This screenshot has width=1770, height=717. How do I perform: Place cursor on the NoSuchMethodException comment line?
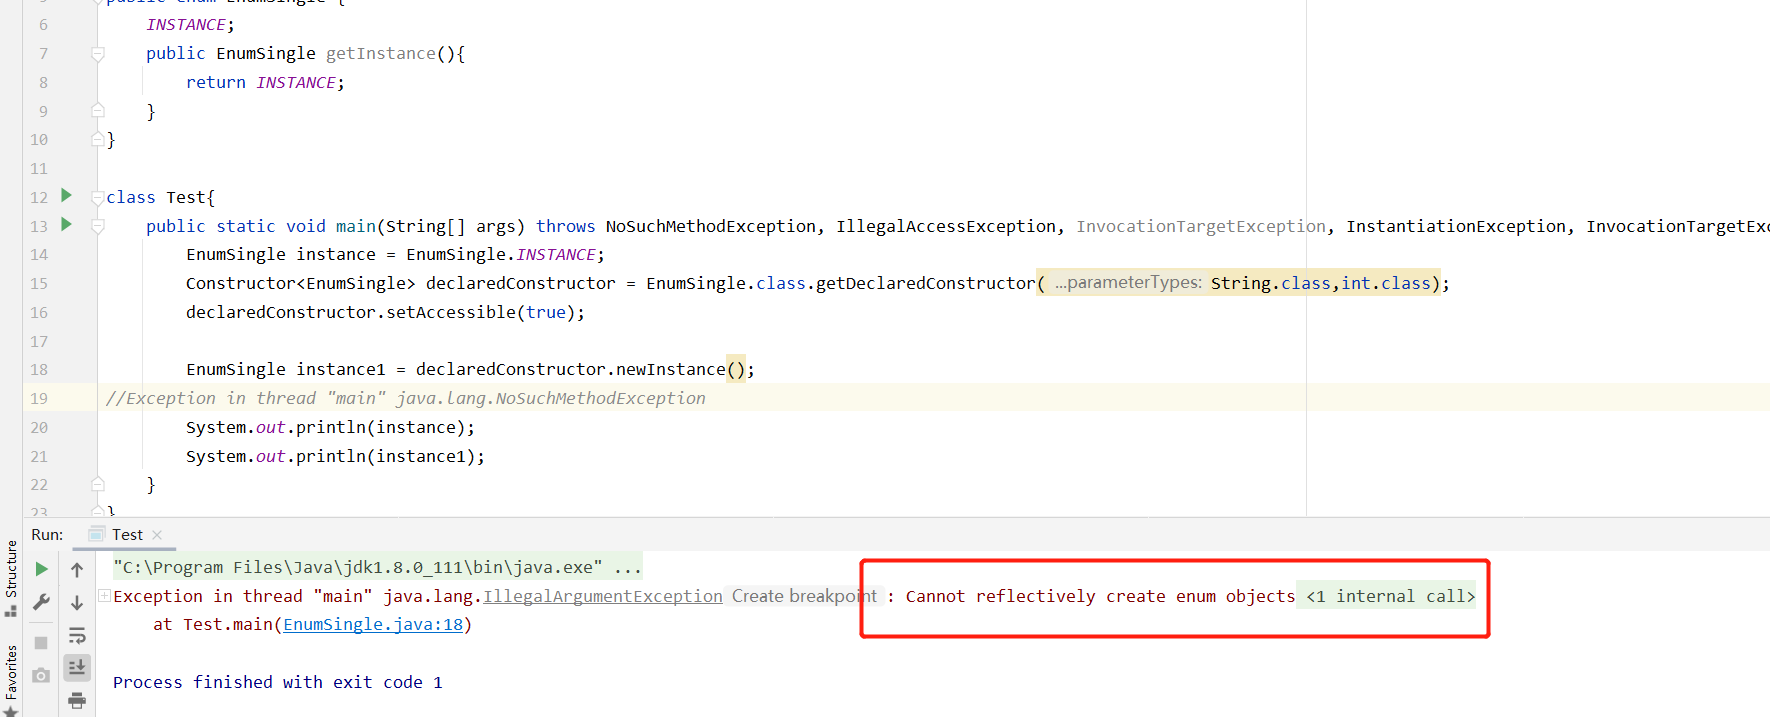pyautogui.click(x=405, y=398)
